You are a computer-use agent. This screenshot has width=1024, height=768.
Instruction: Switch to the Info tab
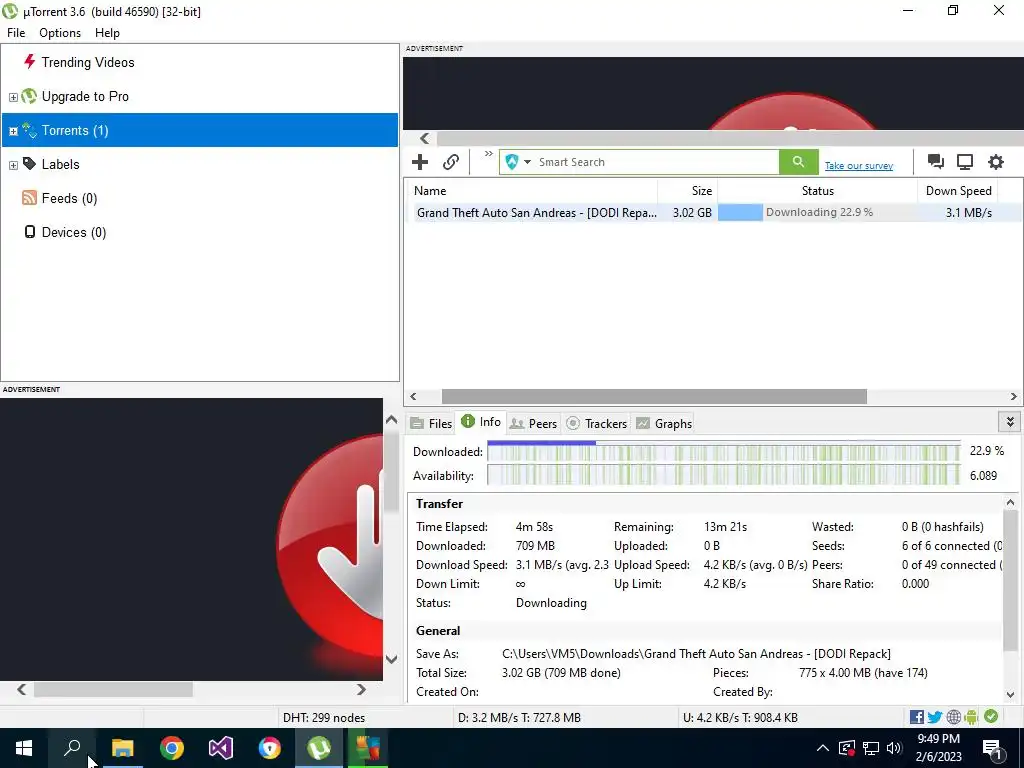click(481, 422)
